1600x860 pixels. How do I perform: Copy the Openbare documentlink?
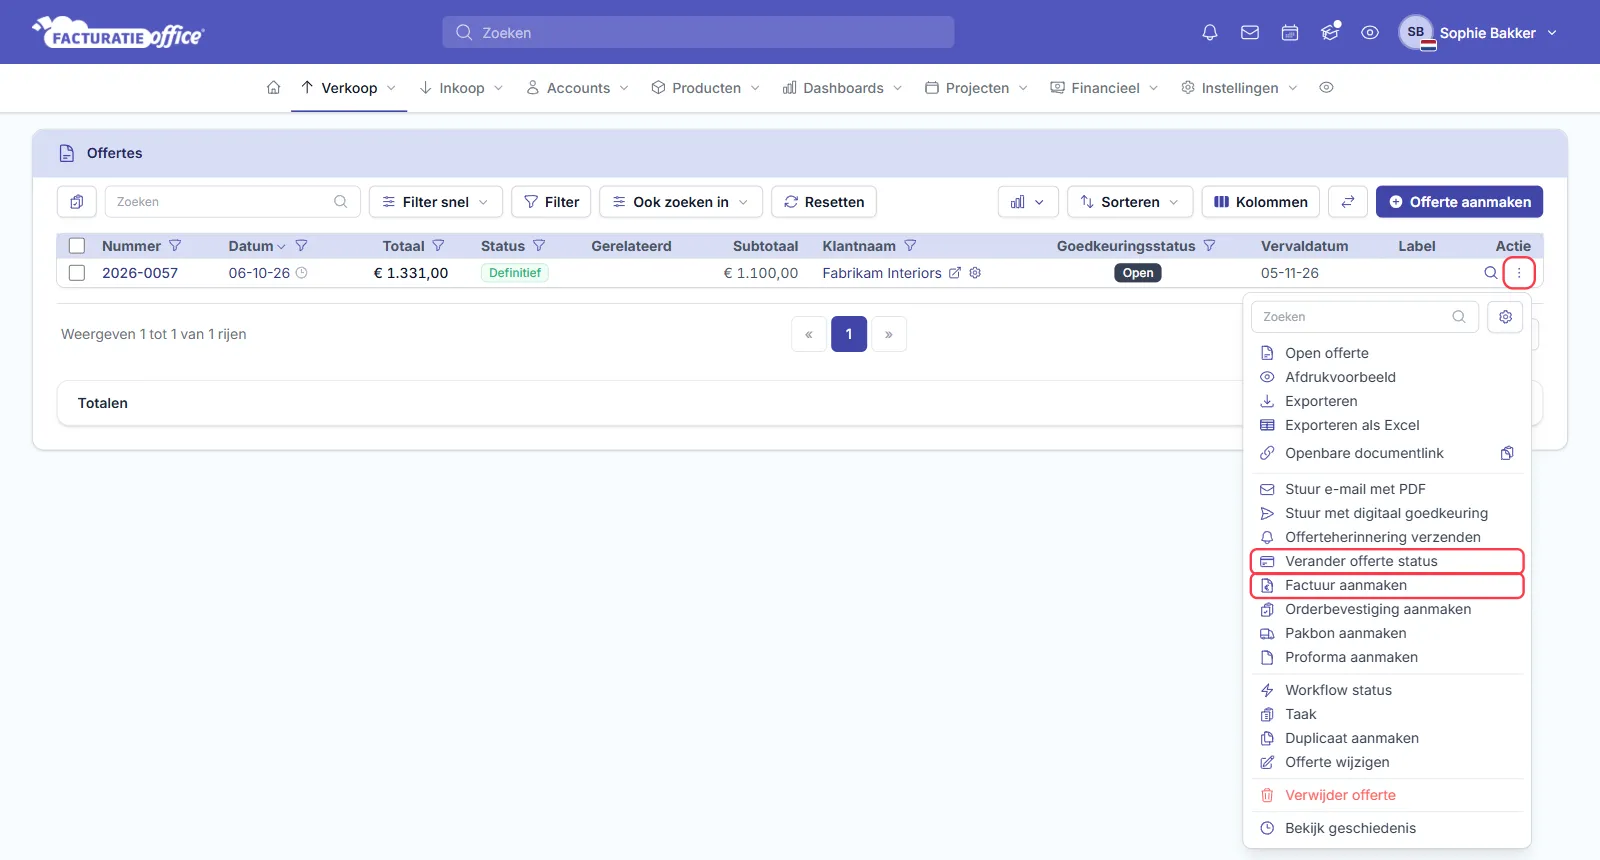[1507, 453]
